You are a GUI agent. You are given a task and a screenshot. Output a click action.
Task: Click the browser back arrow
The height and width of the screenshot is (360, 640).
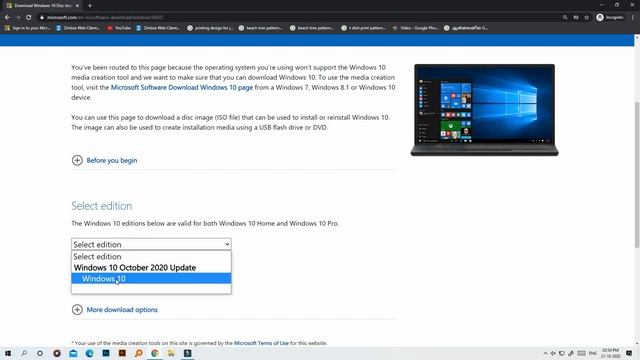(x=7, y=18)
